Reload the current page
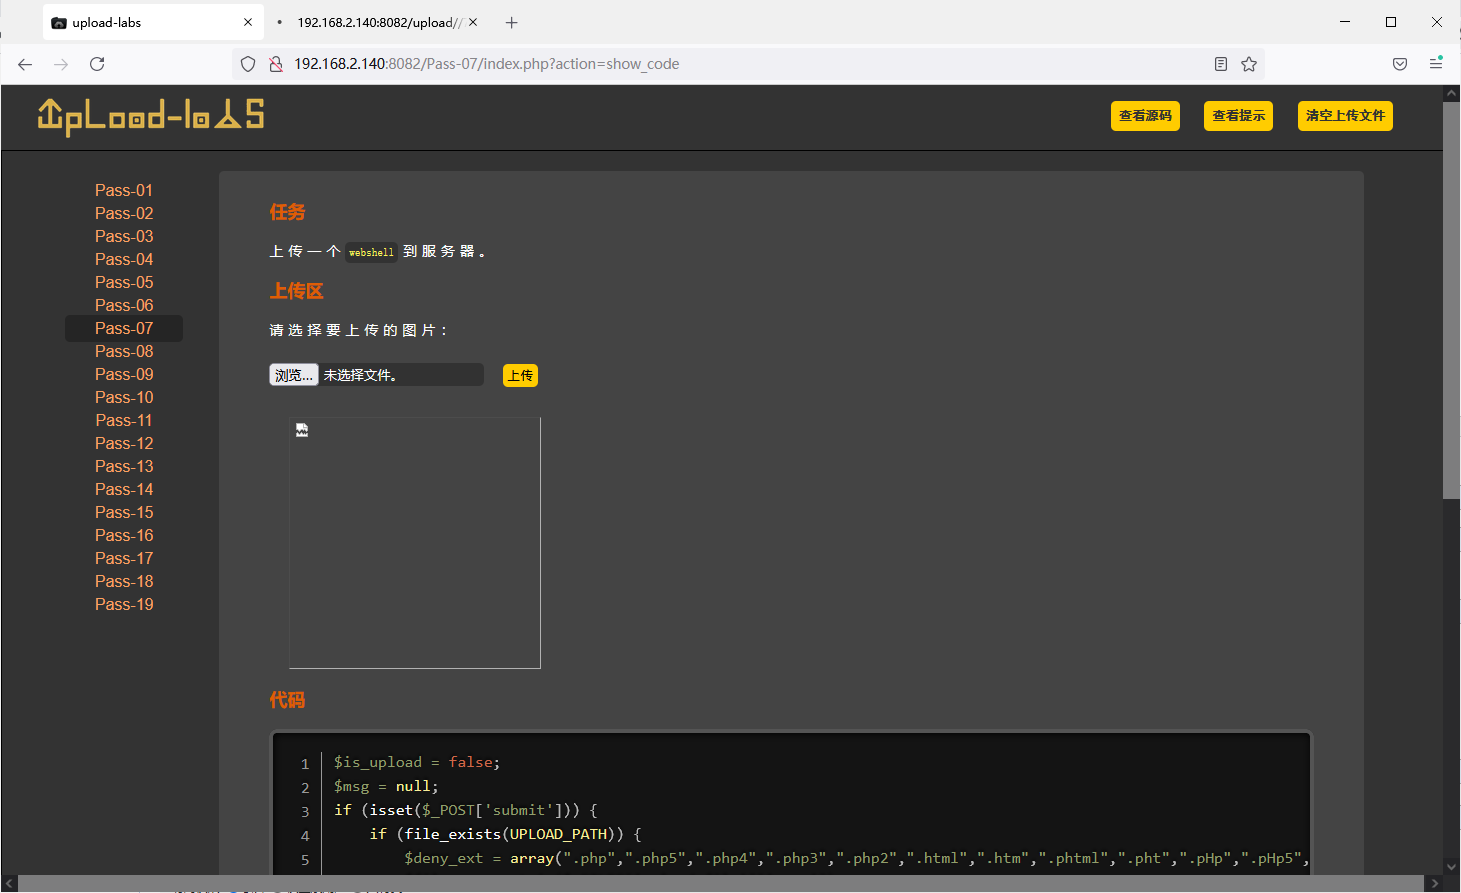Image resolution: width=1461 pixels, height=893 pixels. point(97,64)
